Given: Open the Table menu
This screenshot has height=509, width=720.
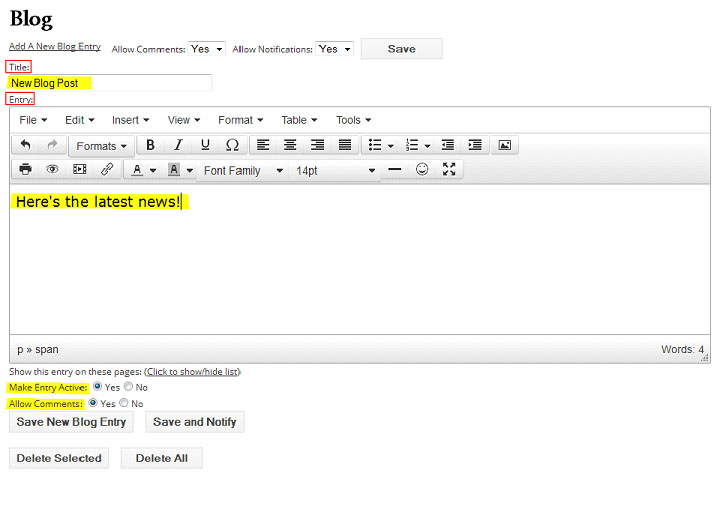Looking at the screenshot, I should (299, 120).
